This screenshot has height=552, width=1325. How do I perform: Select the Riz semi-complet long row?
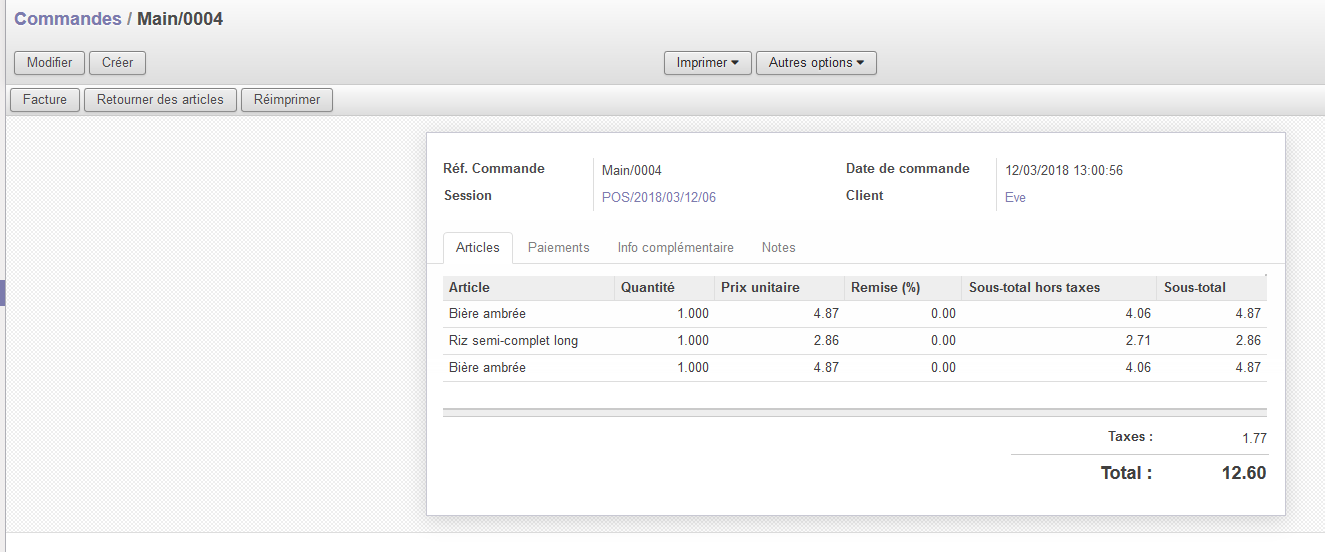coord(513,341)
